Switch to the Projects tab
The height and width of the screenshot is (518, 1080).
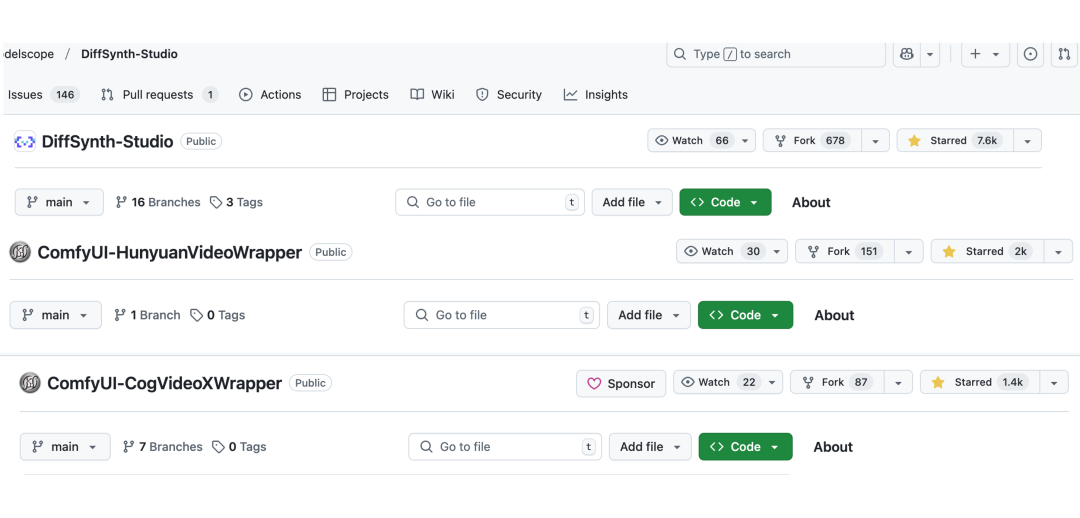[x=355, y=95]
